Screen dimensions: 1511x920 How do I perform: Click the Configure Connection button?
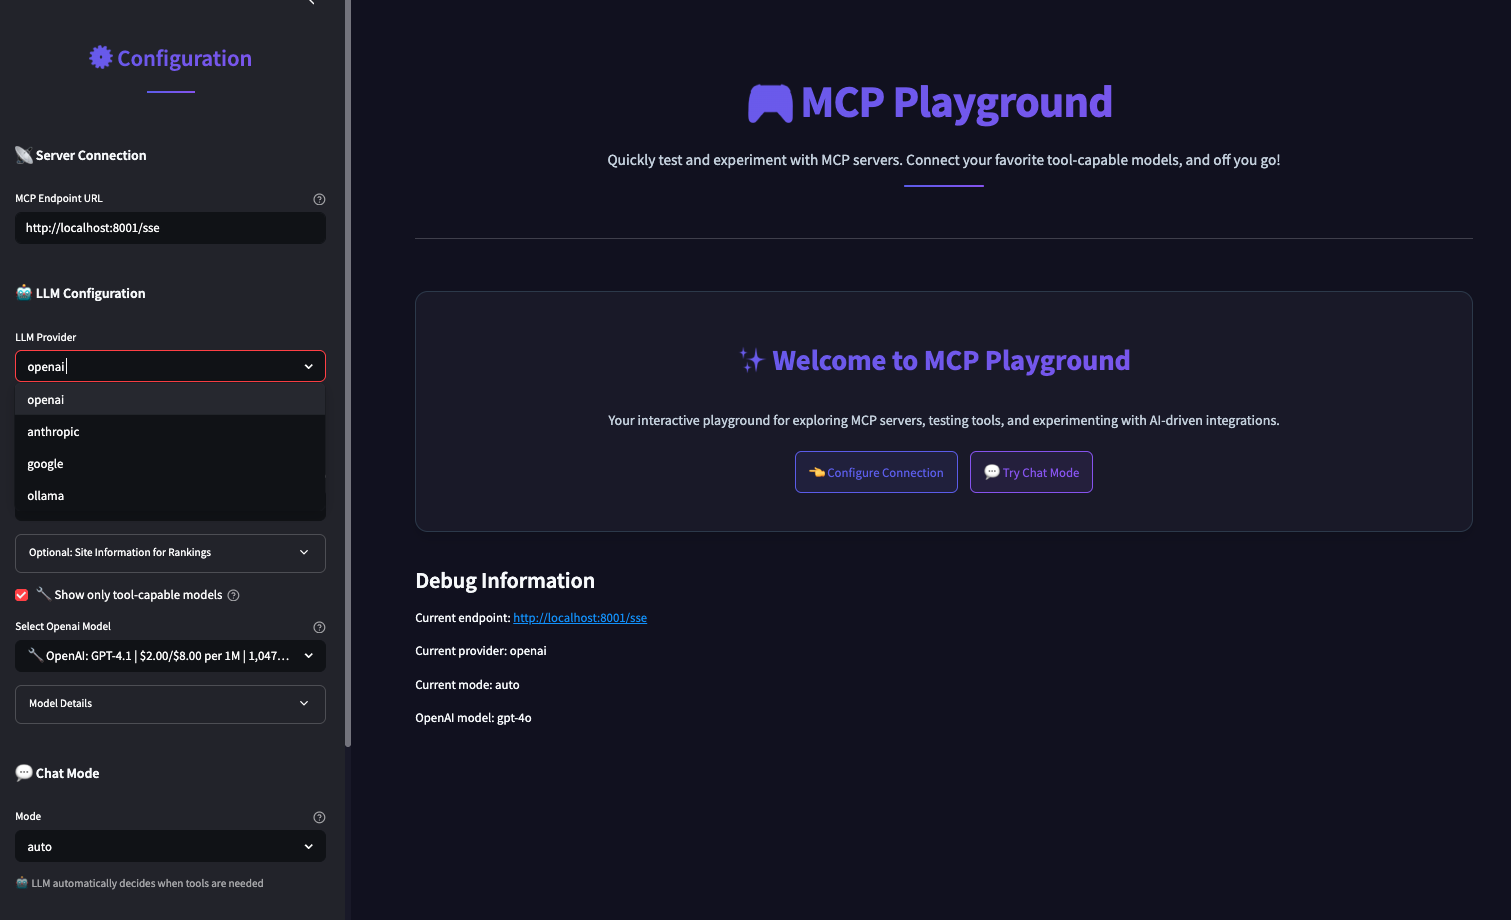coord(876,472)
